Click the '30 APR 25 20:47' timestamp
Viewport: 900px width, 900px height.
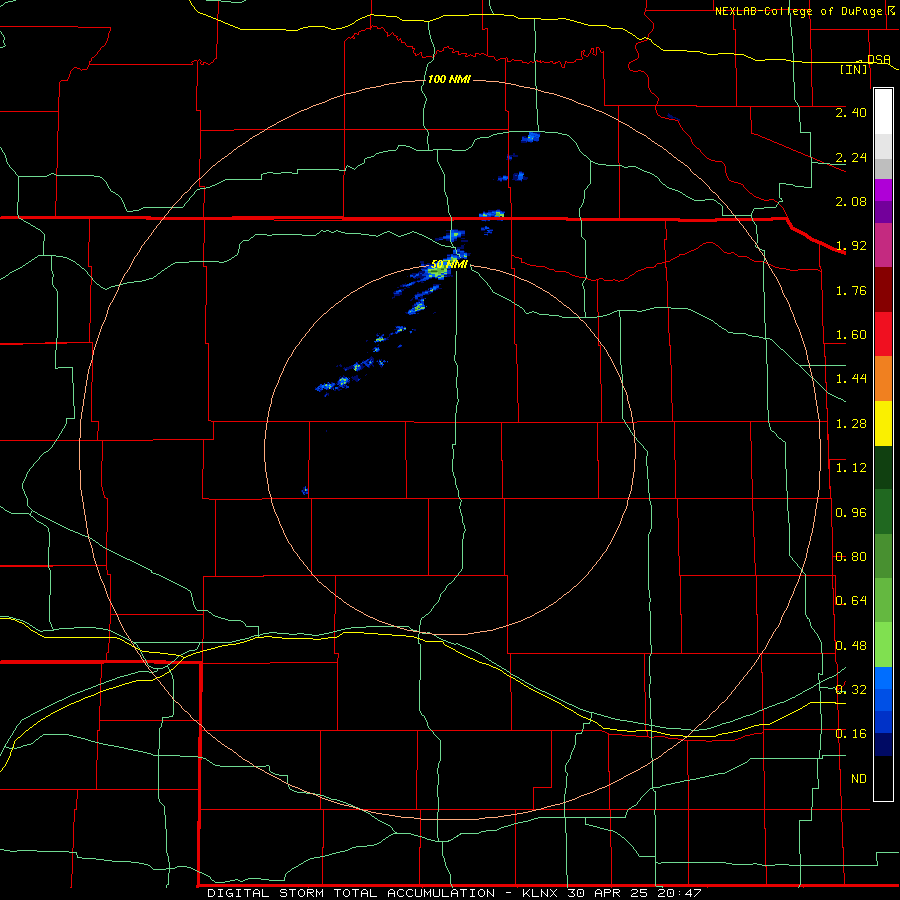pos(634,893)
